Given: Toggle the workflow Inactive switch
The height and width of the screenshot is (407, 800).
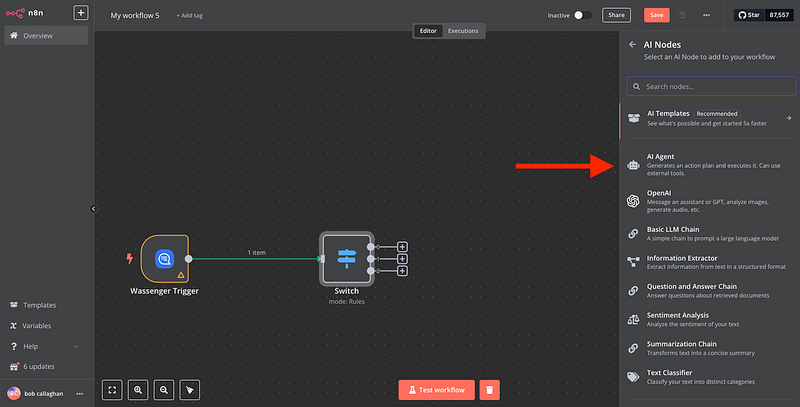Looking at the screenshot, I should 584,15.
